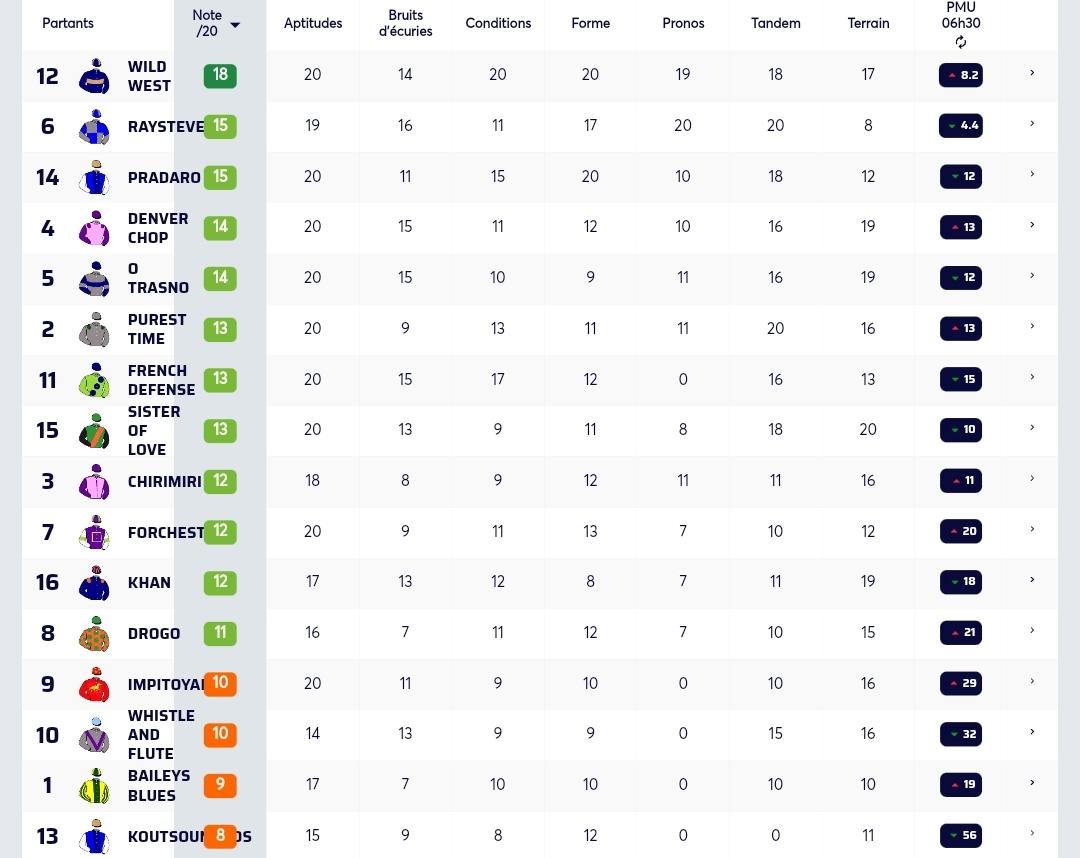Click the PMU odds refresh icon
The image size is (1080, 858).
tap(960, 43)
